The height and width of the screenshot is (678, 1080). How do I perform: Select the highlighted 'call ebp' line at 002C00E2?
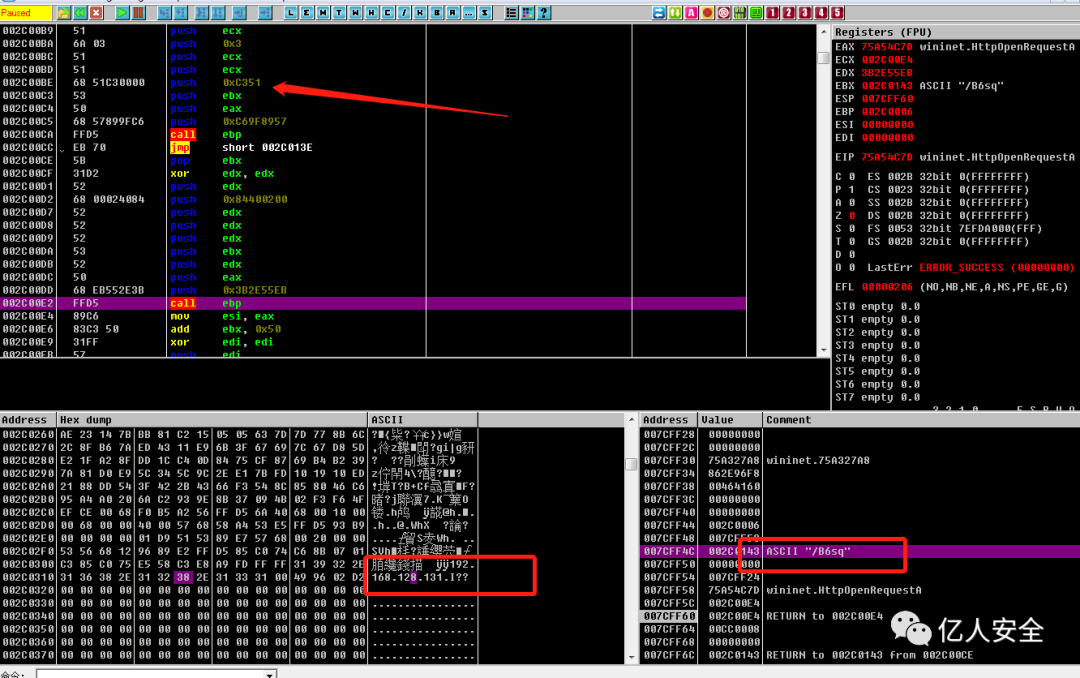[x=373, y=303]
